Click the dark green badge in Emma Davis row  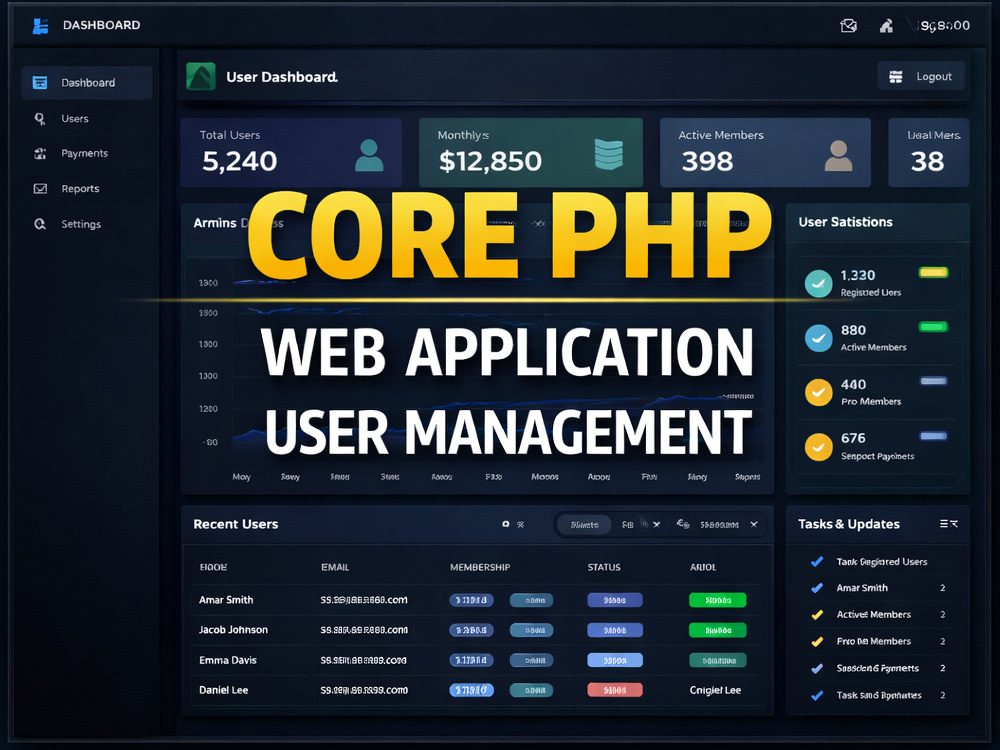717,660
